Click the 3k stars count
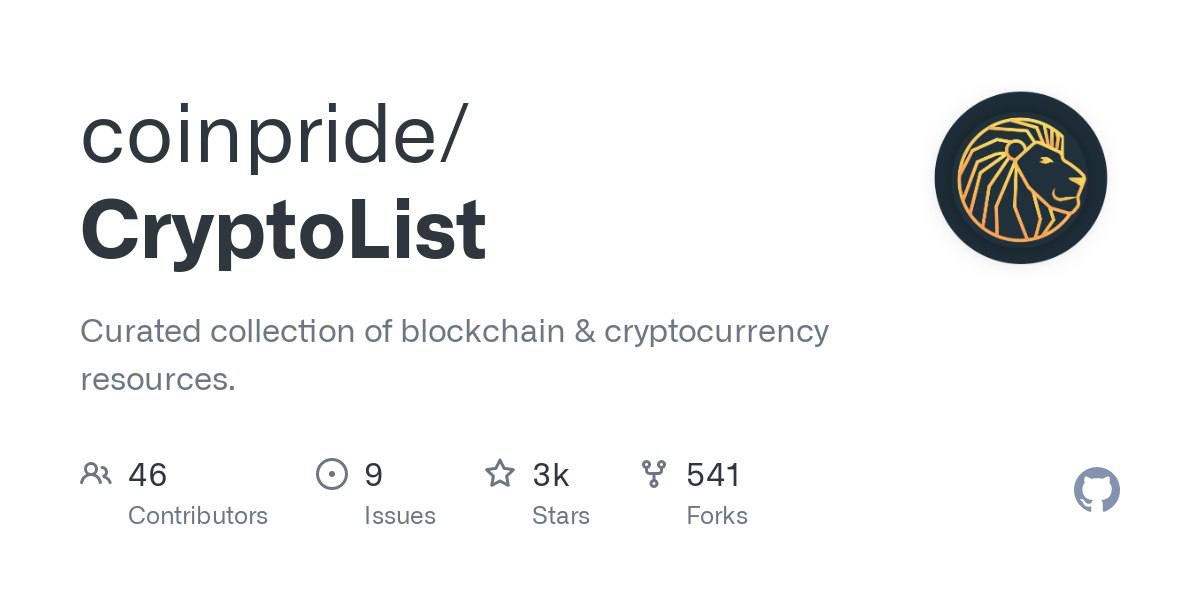The height and width of the screenshot is (600, 1200). (x=551, y=474)
